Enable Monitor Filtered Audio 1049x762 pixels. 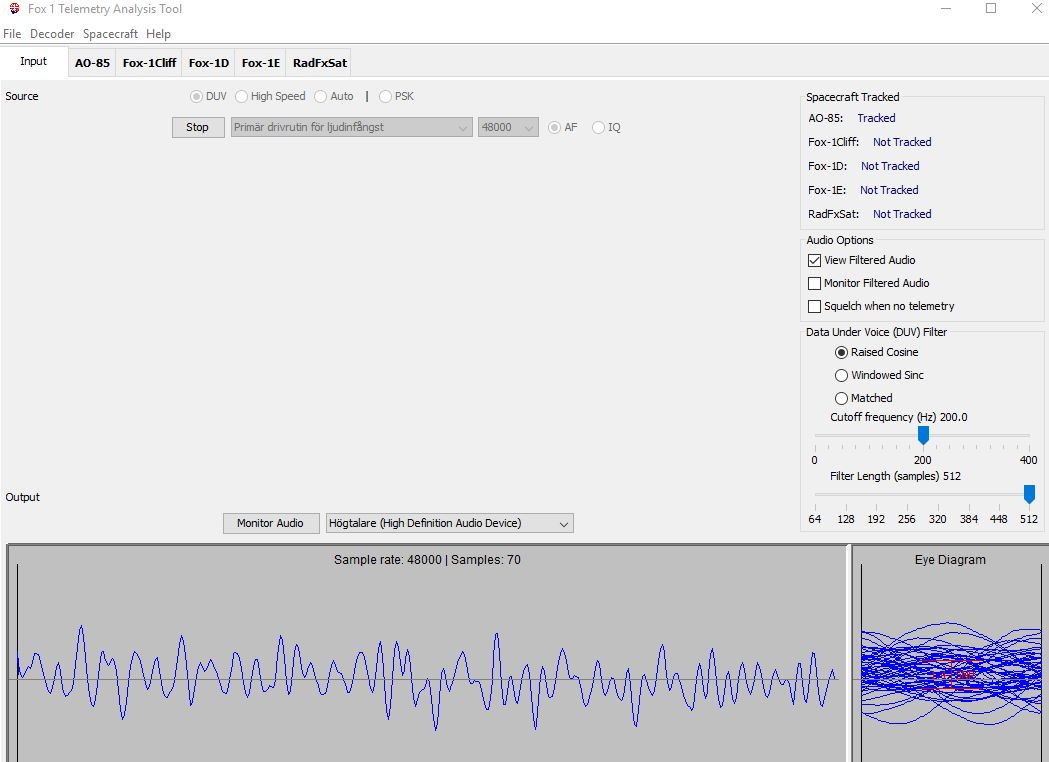click(x=815, y=283)
